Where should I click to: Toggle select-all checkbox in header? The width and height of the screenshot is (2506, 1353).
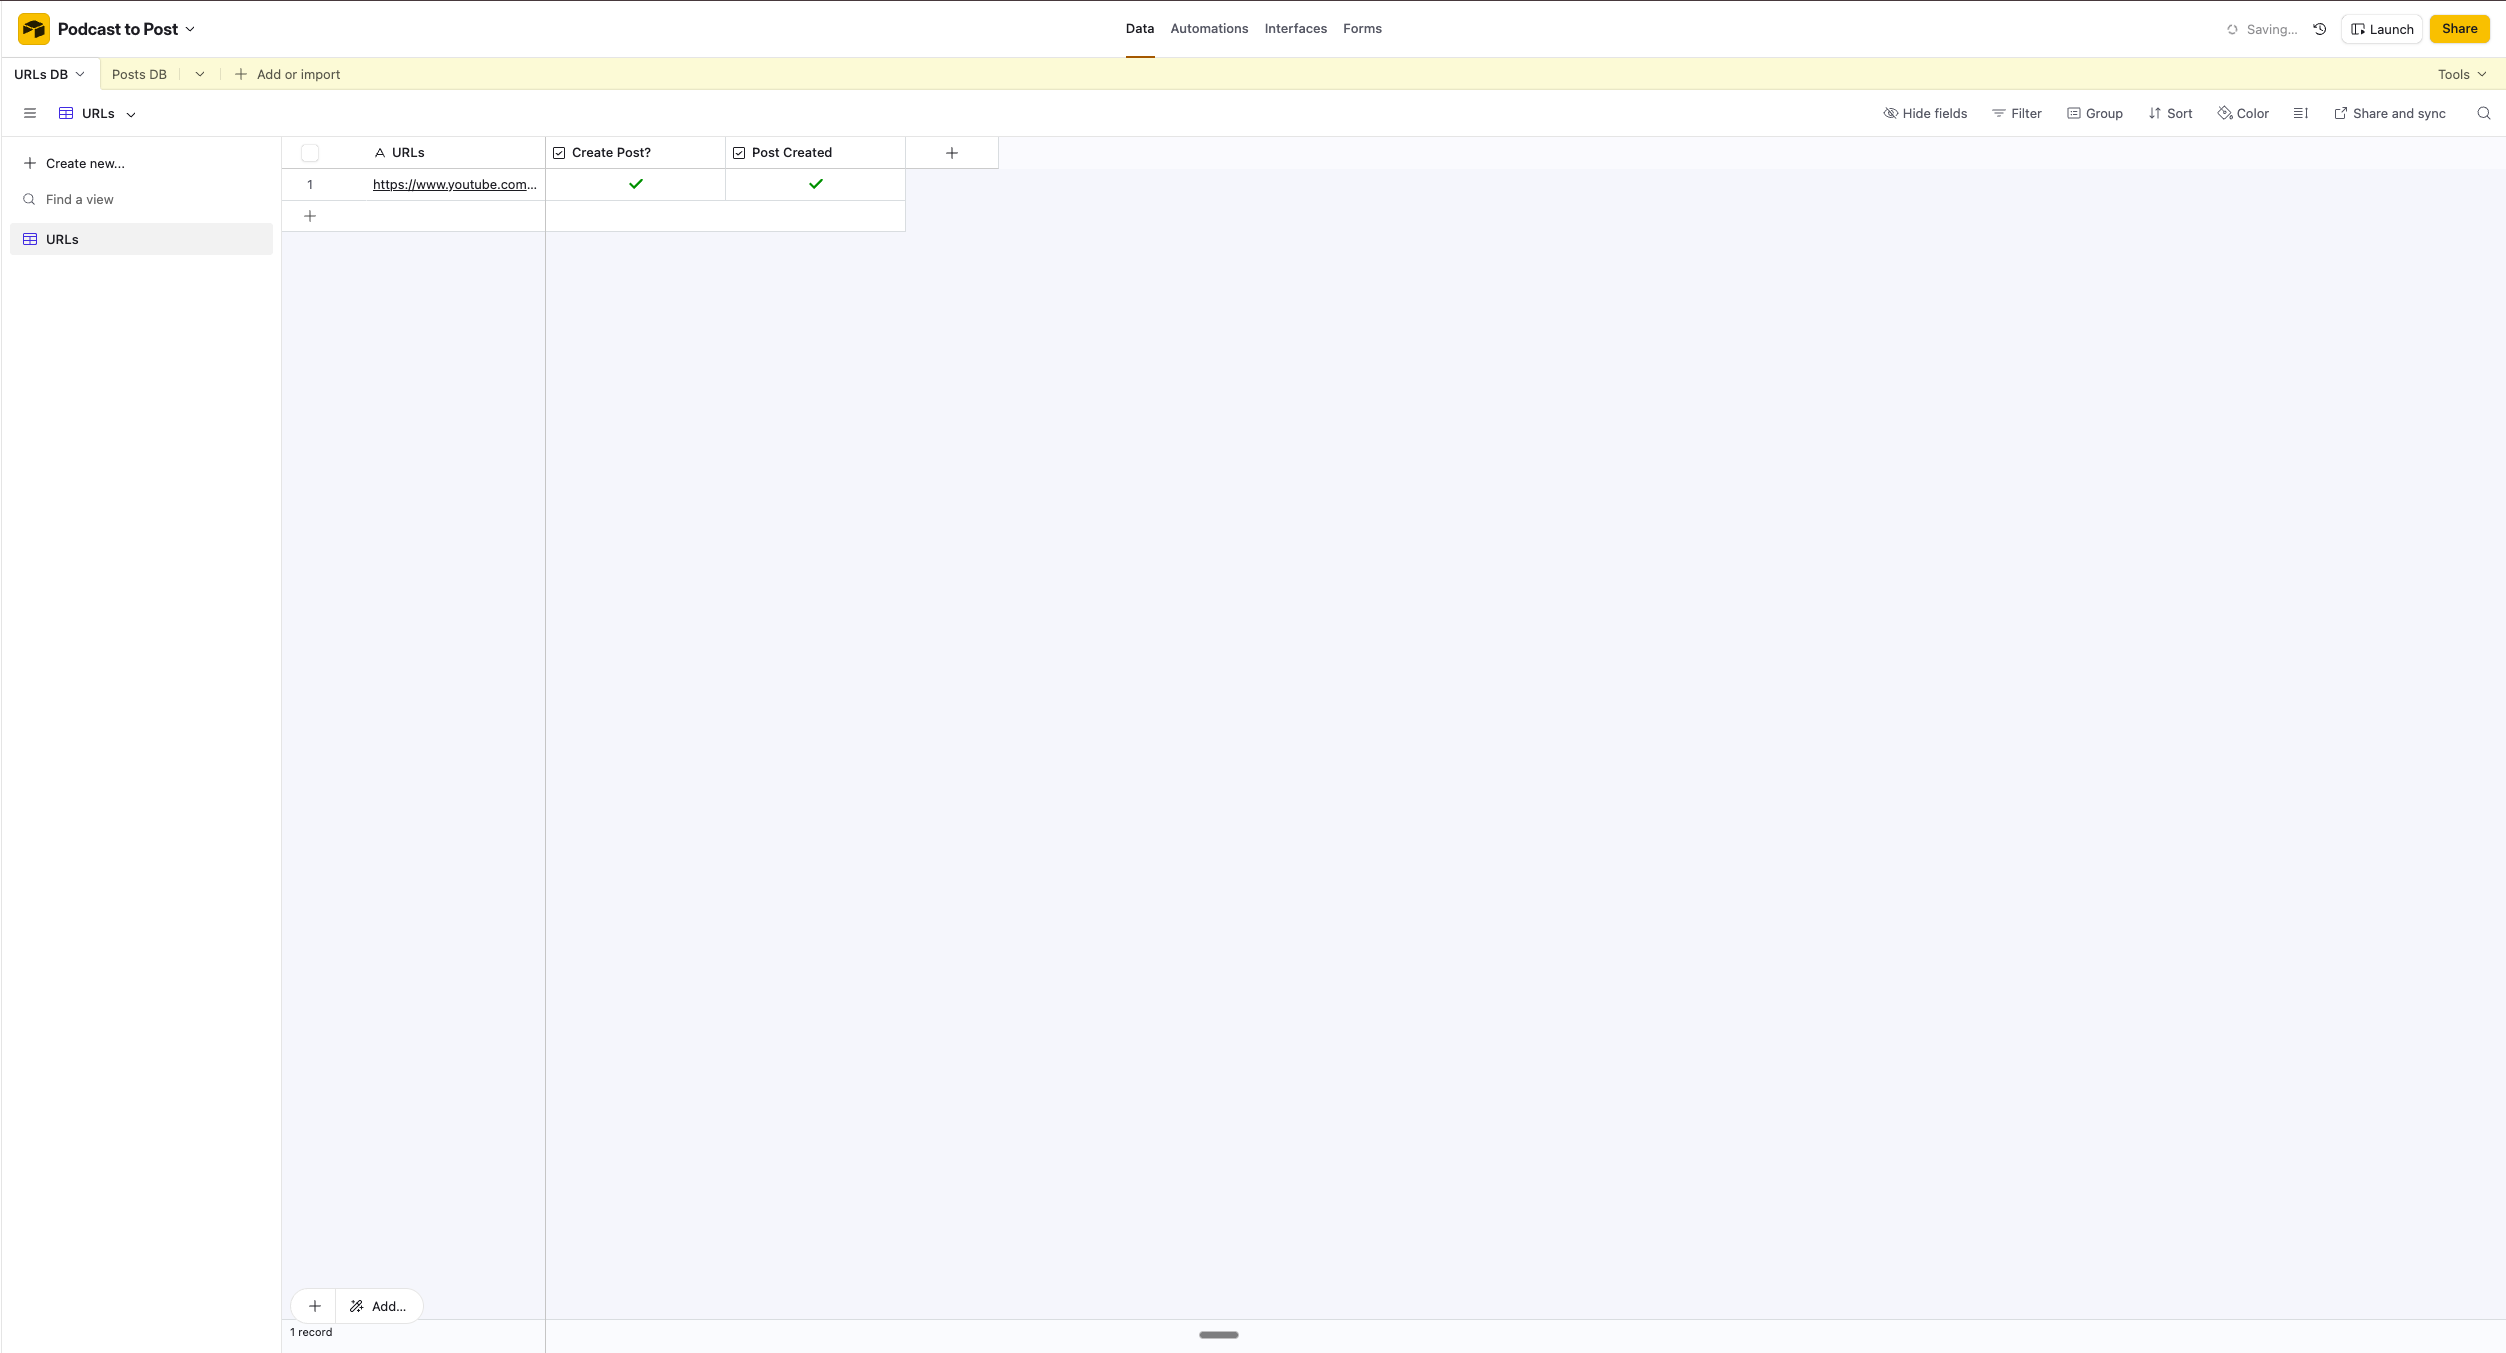click(310, 153)
